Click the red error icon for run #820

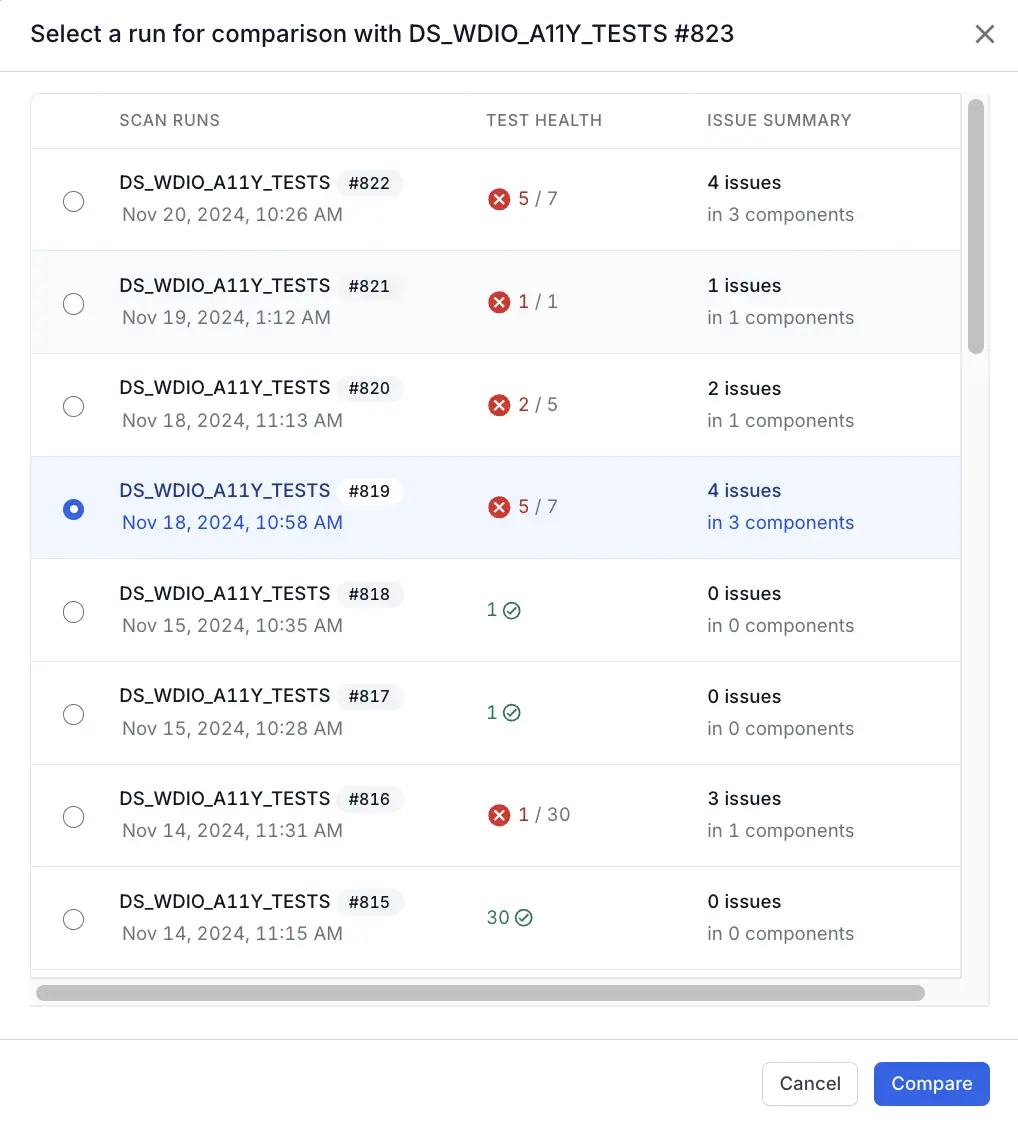[499, 405]
